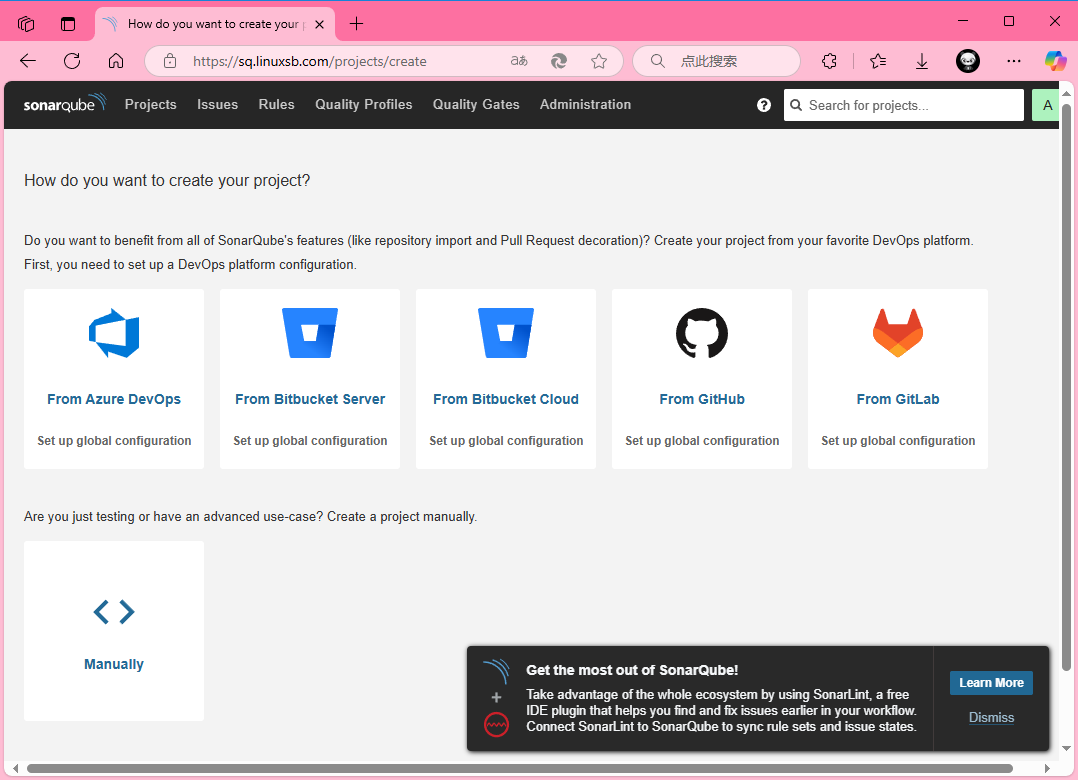This screenshot has height=780, width=1078.
Task: Open the browser three-dots settings menu
Action: 1013,61
